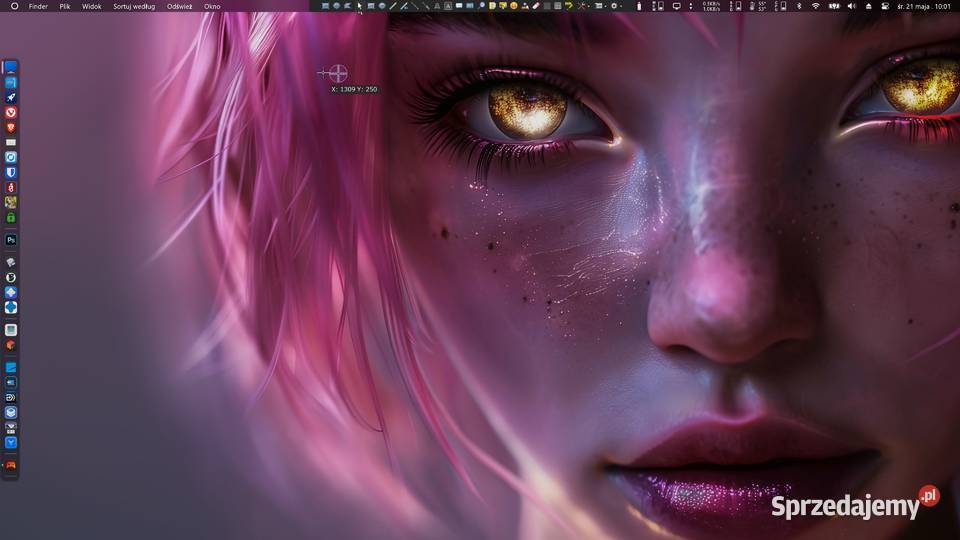Launch Photoshop from the dock
The width and height of the screenshot is (960, 540).
[10, 240]
